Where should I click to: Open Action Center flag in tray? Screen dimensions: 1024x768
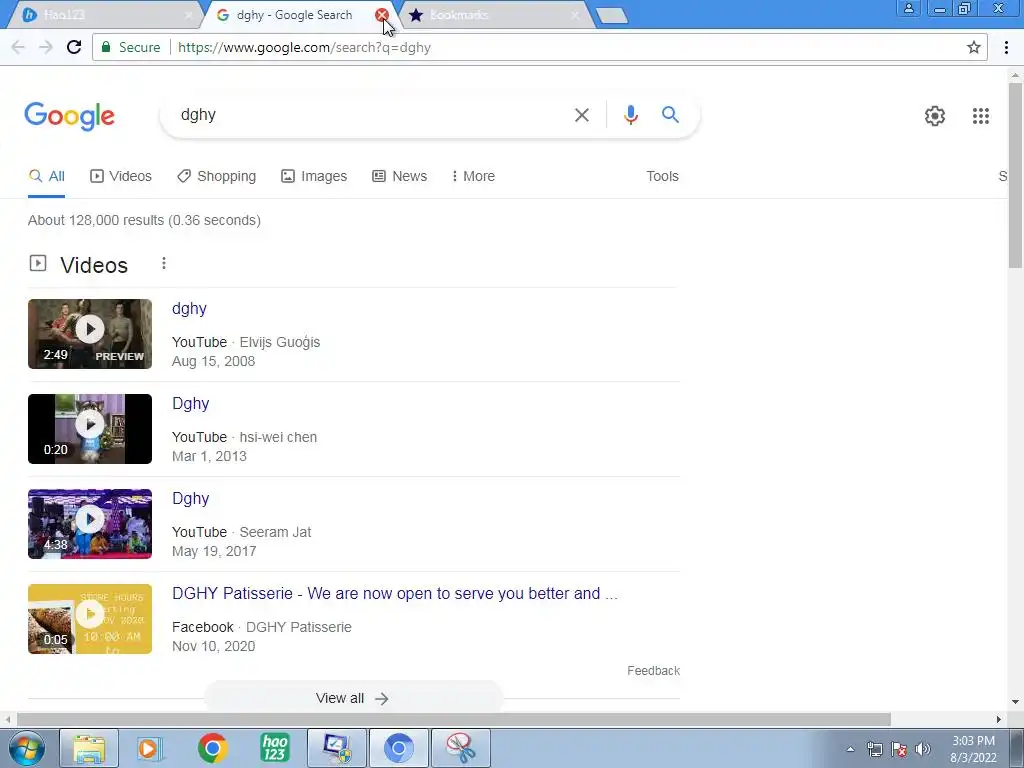(899, 749)
